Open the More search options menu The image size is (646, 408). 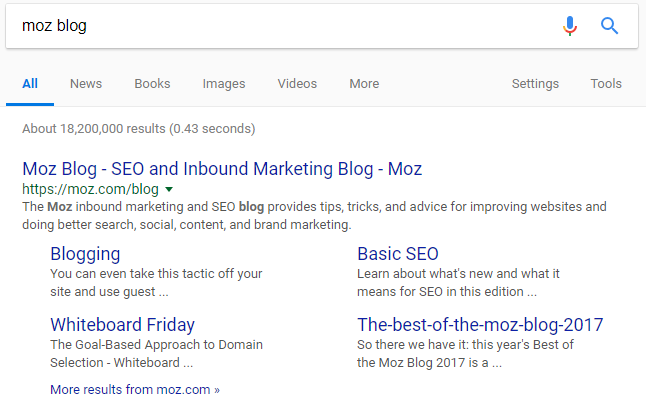[x=364, y=84]
